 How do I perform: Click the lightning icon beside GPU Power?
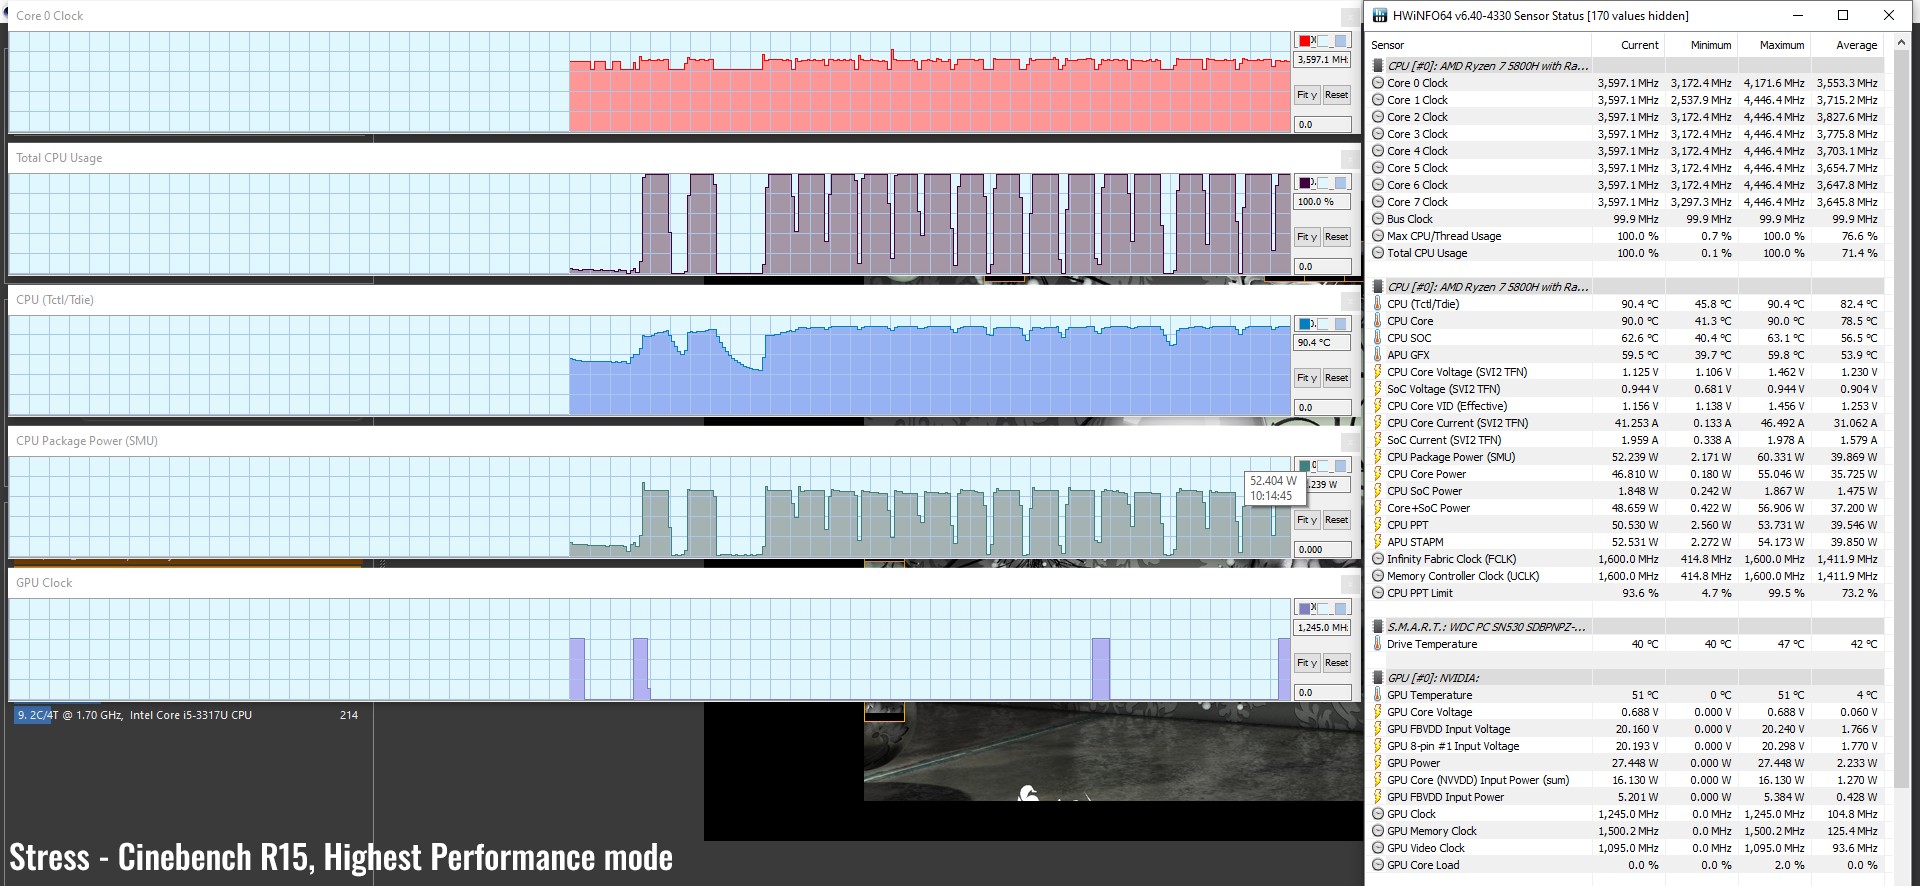(1378, 763)
